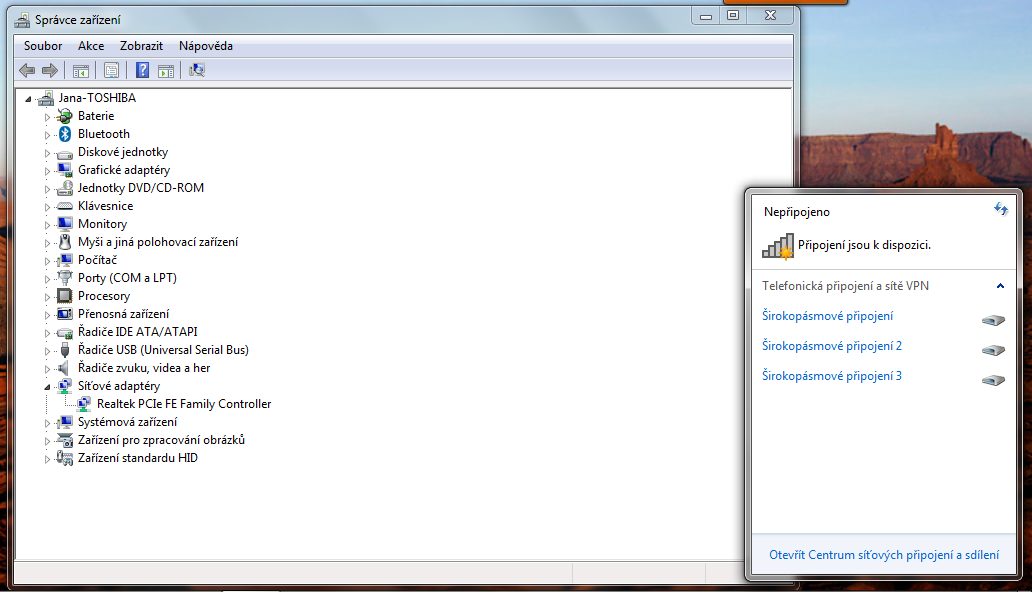Image resolution: width=1032 pixels, height=592 pixels.
Task: Click Otevřít Centrum síťových připojení a sdílení
Action: tap(883, 555)
